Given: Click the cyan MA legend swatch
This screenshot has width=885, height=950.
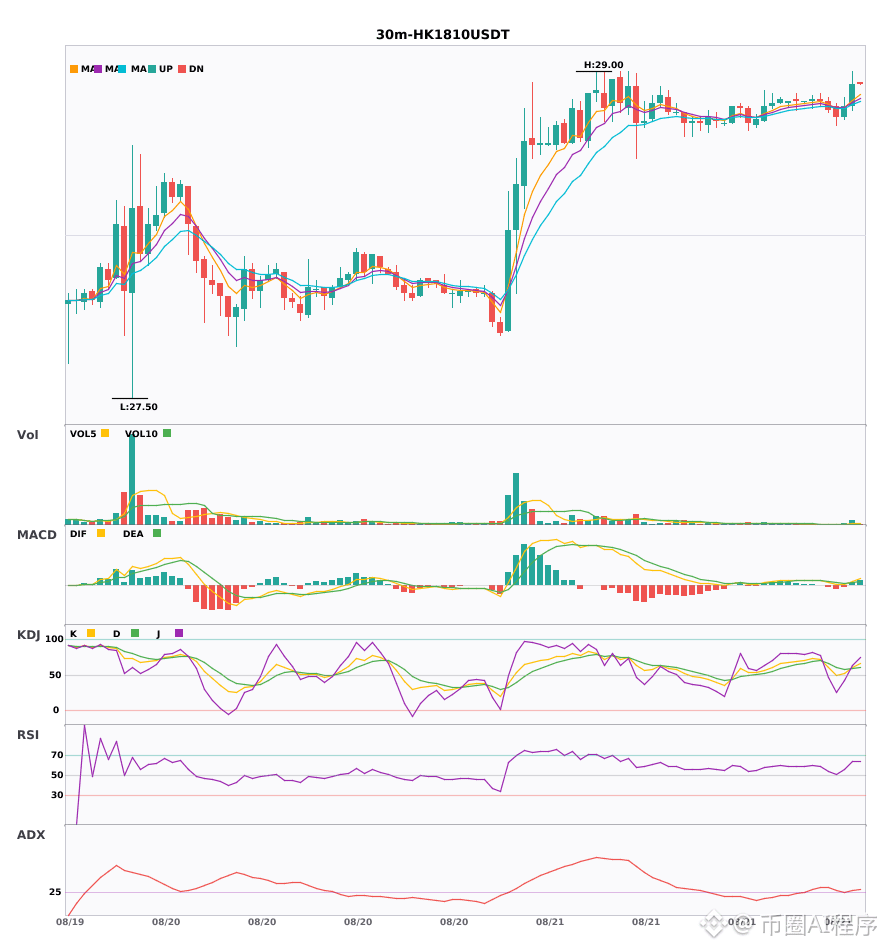Looking at the screenshot, I should pos(122,69).
